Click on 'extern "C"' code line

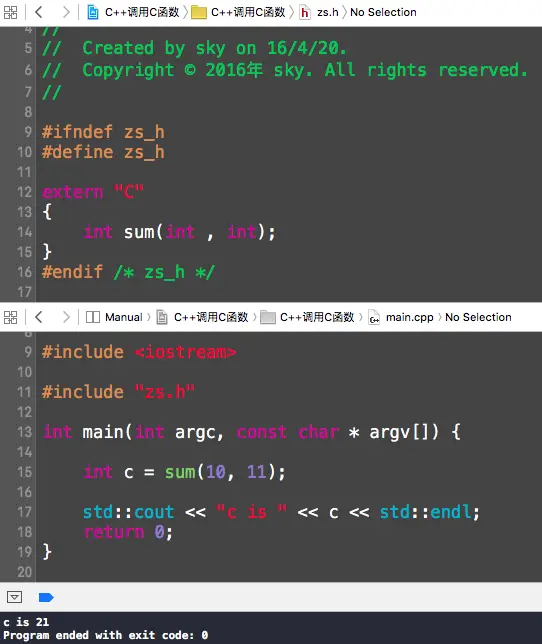93,192
